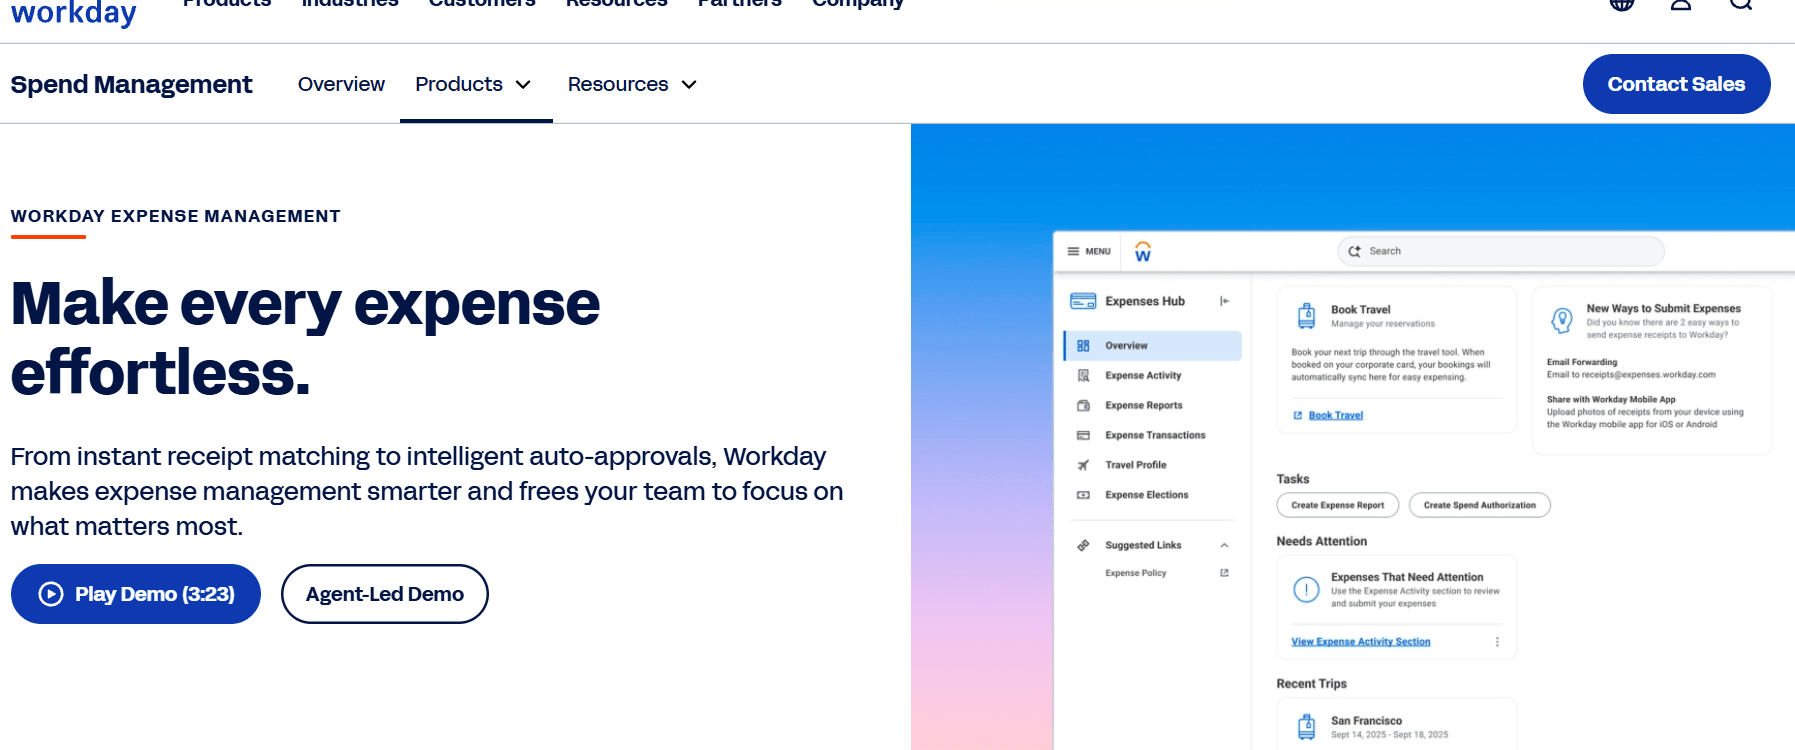Open the language globe icon
This screenshot has width=1795, height=750.
tap(1622, 4)
